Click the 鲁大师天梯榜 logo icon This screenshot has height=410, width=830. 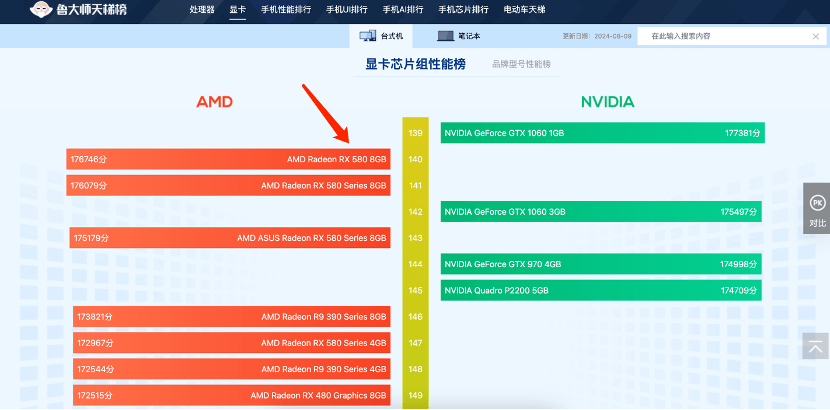point(40,11)
